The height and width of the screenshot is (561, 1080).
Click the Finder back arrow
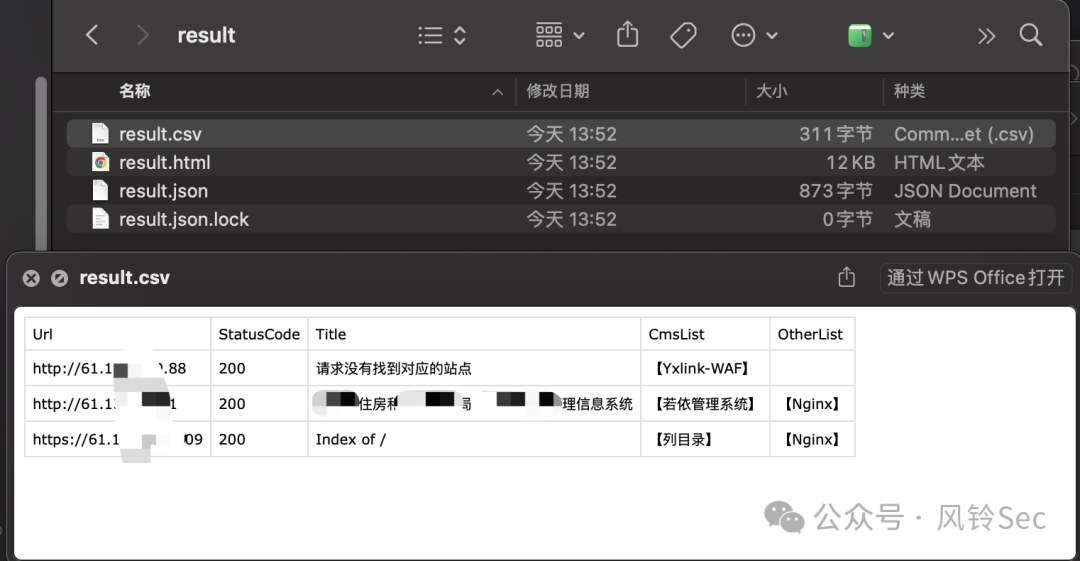(92, 36)
